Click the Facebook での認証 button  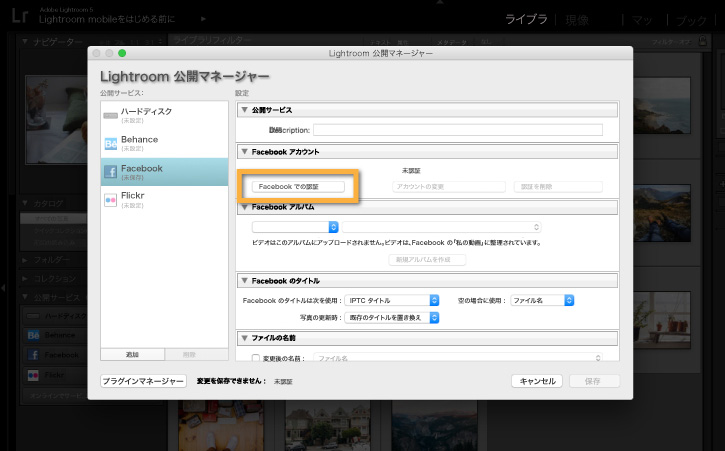[298, 186]
